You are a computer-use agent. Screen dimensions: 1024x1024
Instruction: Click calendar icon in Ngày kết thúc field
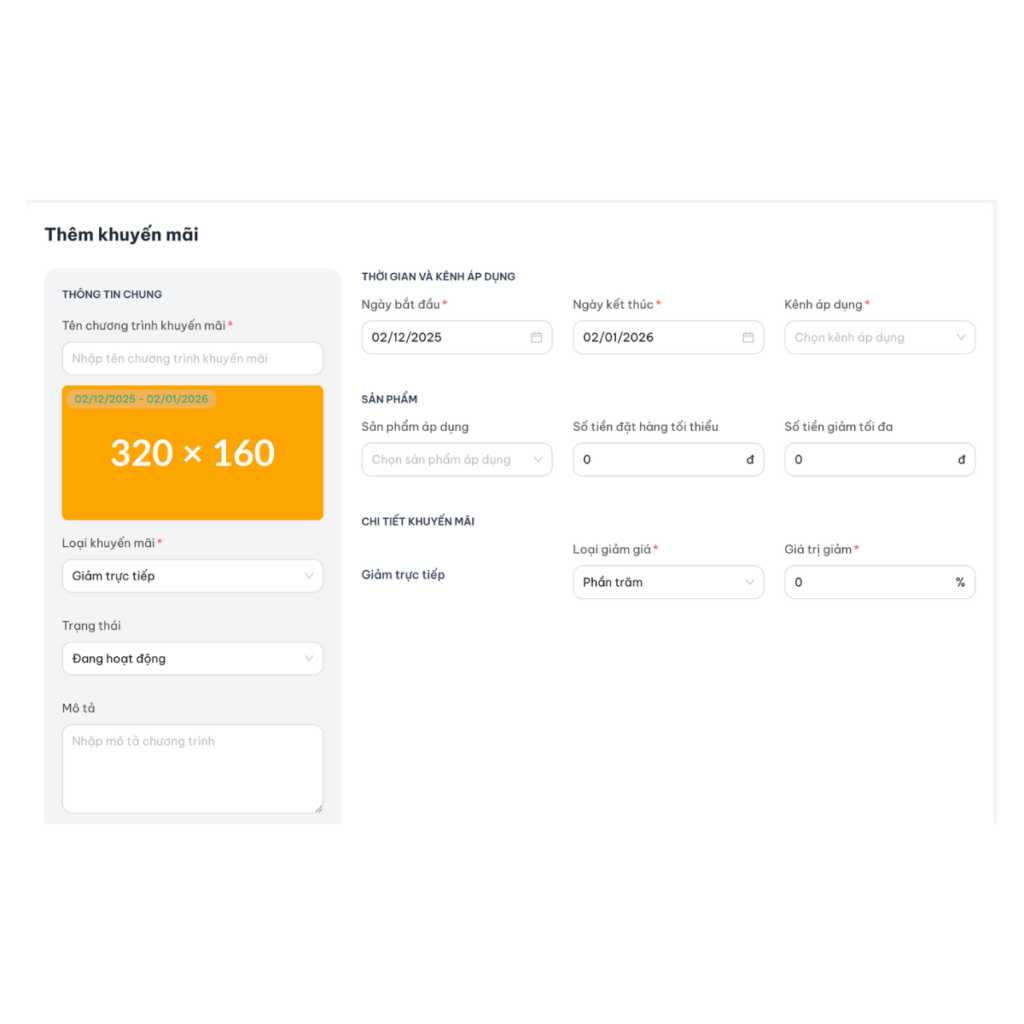click(748, 338)
